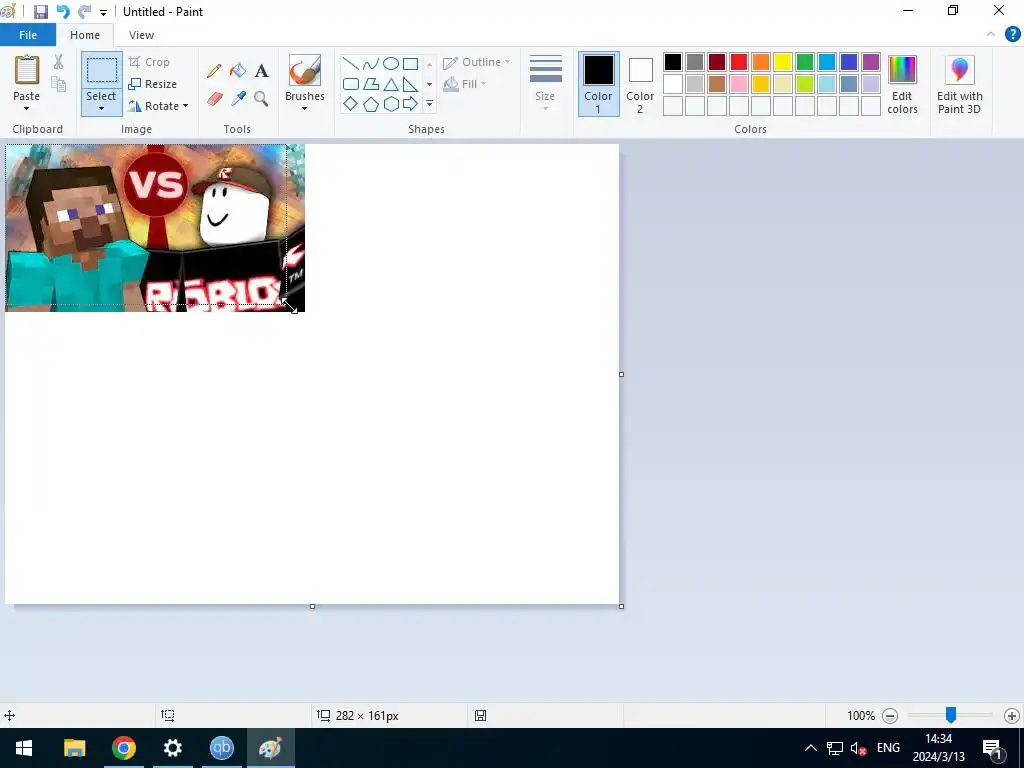Choose the Right arrow shape
Viewport: 1024px width, 768px height.
click(411, 104)
